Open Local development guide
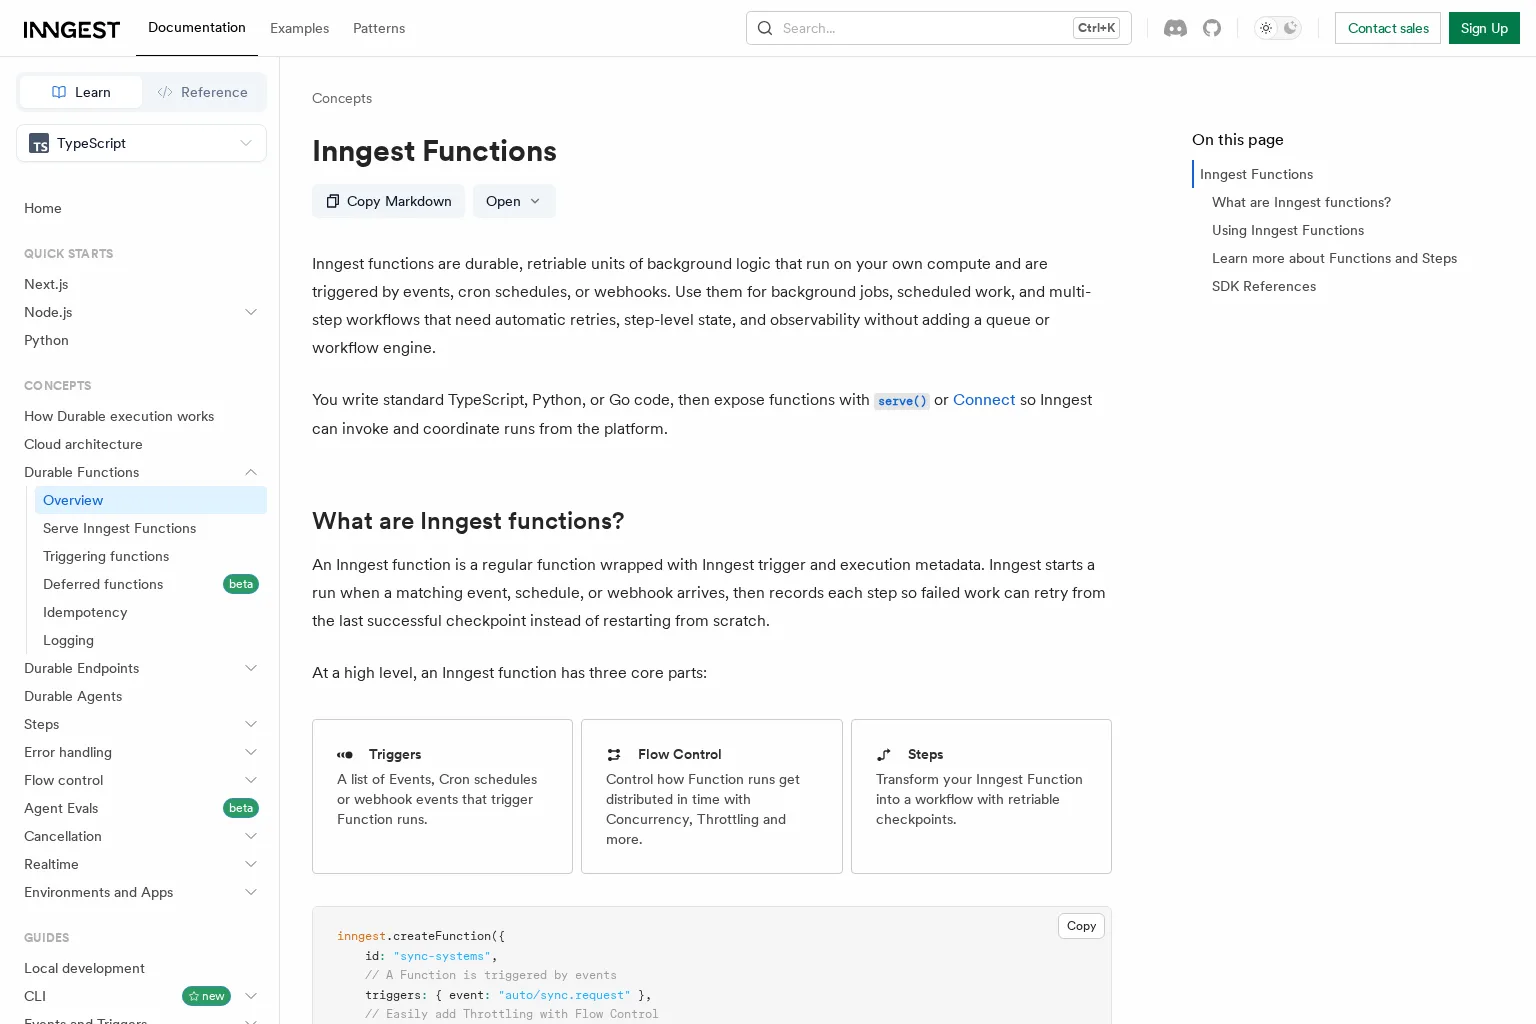Screen dimensions: 1536x1024 84,968
